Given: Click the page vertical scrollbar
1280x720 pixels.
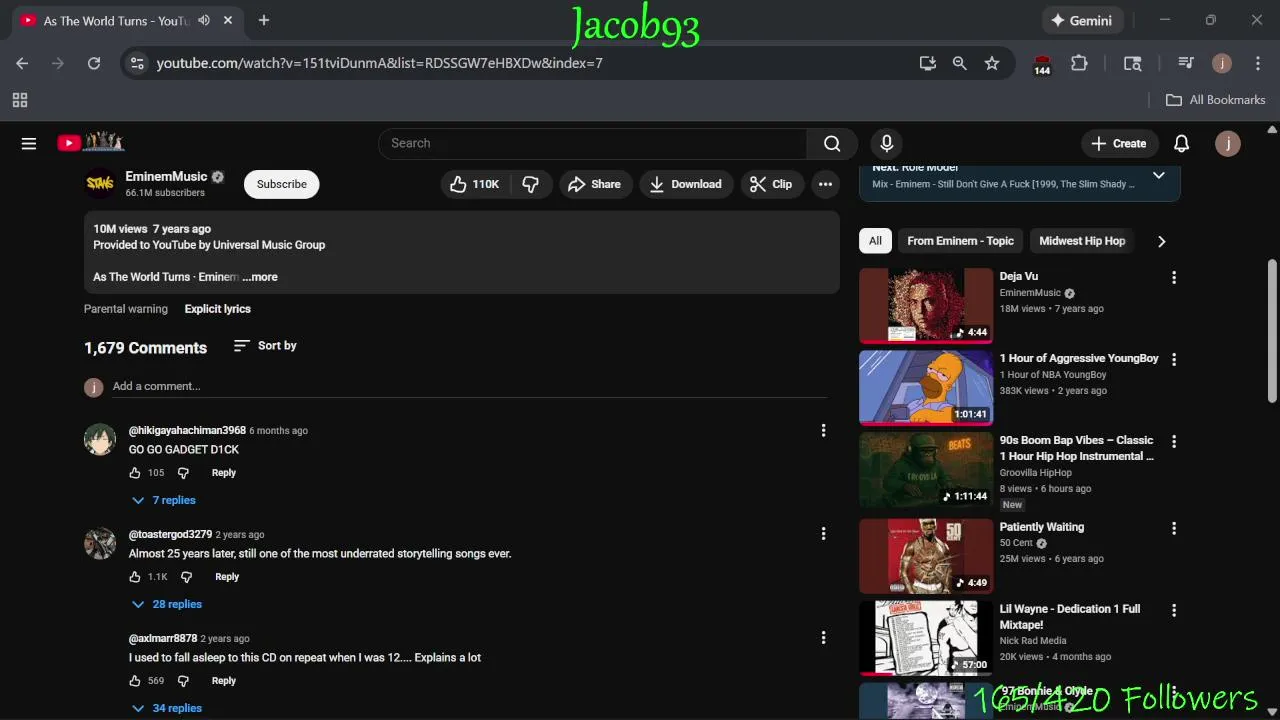Looking at the screenshot, I should pos(1272,330).
